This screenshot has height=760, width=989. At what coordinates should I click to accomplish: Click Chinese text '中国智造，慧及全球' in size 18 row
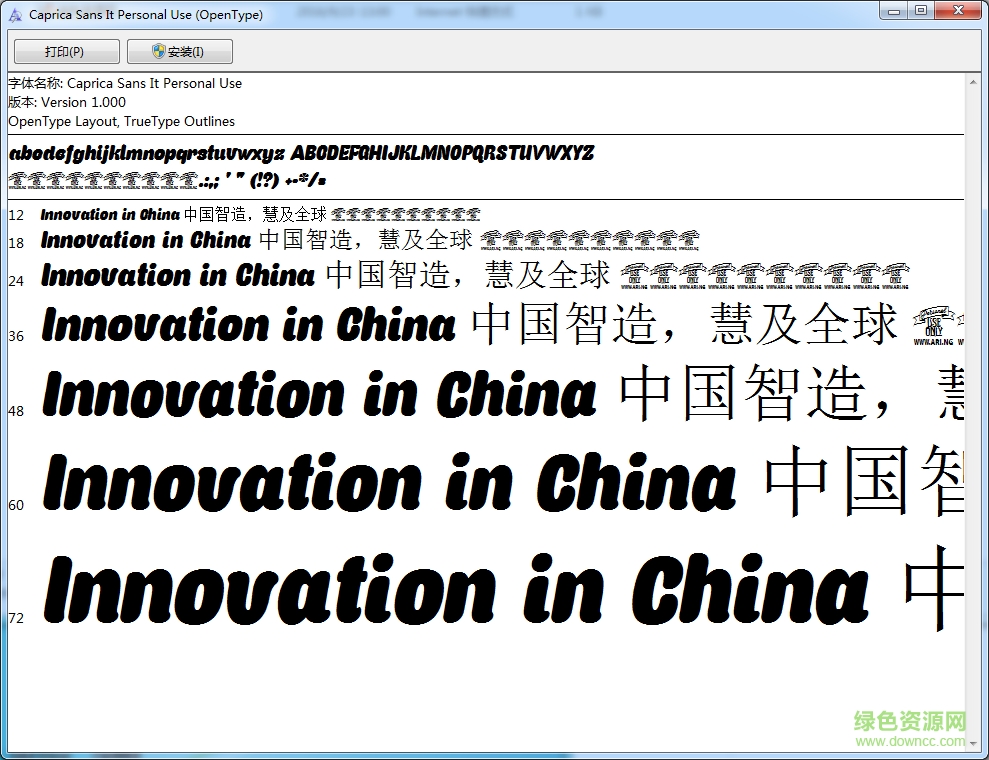366,240
